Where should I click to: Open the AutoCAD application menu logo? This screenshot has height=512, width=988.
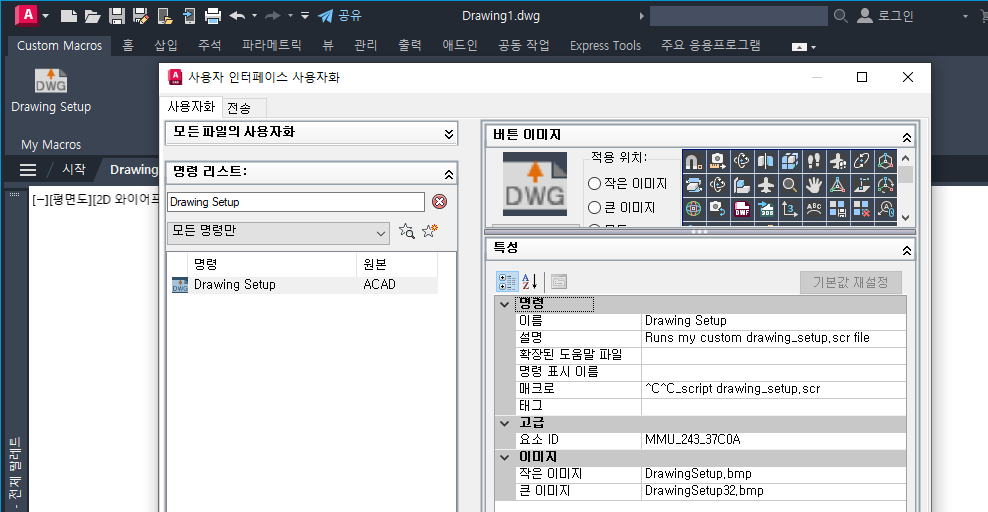[28, 14]
